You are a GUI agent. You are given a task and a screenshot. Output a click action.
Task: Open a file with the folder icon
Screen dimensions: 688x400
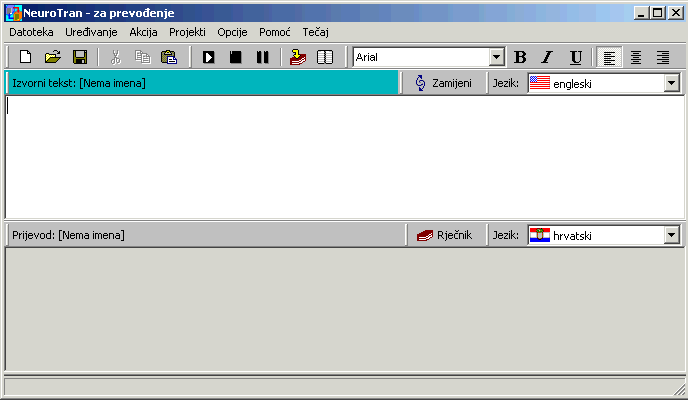point(53,57)
